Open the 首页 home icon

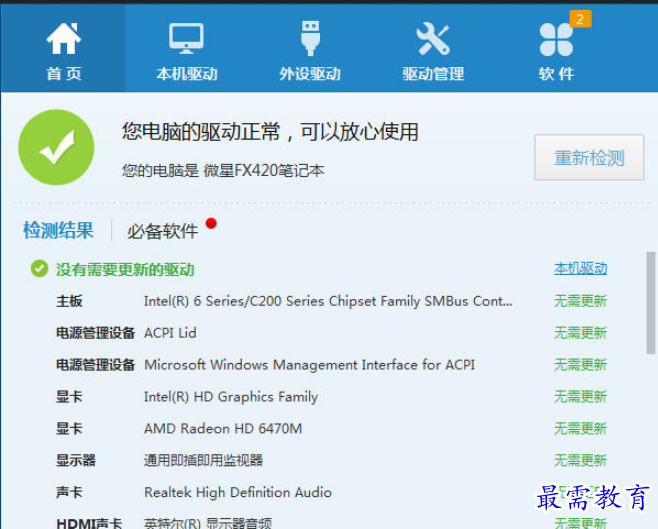click(63, 38)
